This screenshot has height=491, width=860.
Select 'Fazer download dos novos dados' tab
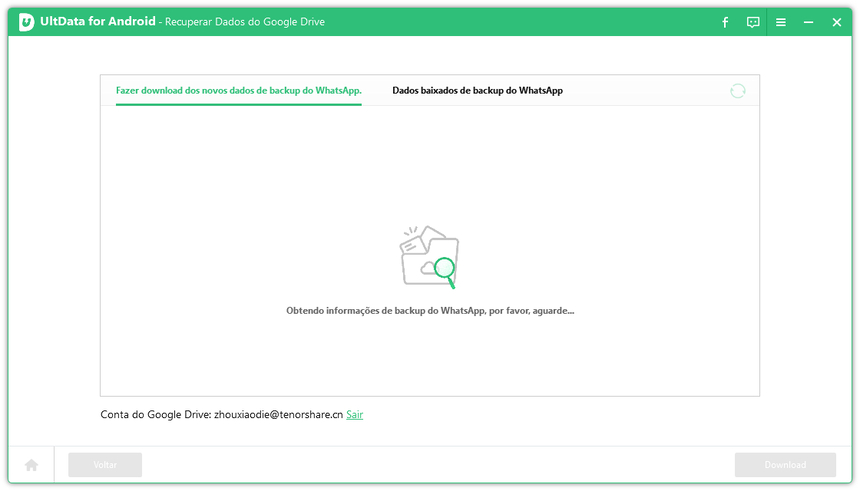click(x=238, y=90)
